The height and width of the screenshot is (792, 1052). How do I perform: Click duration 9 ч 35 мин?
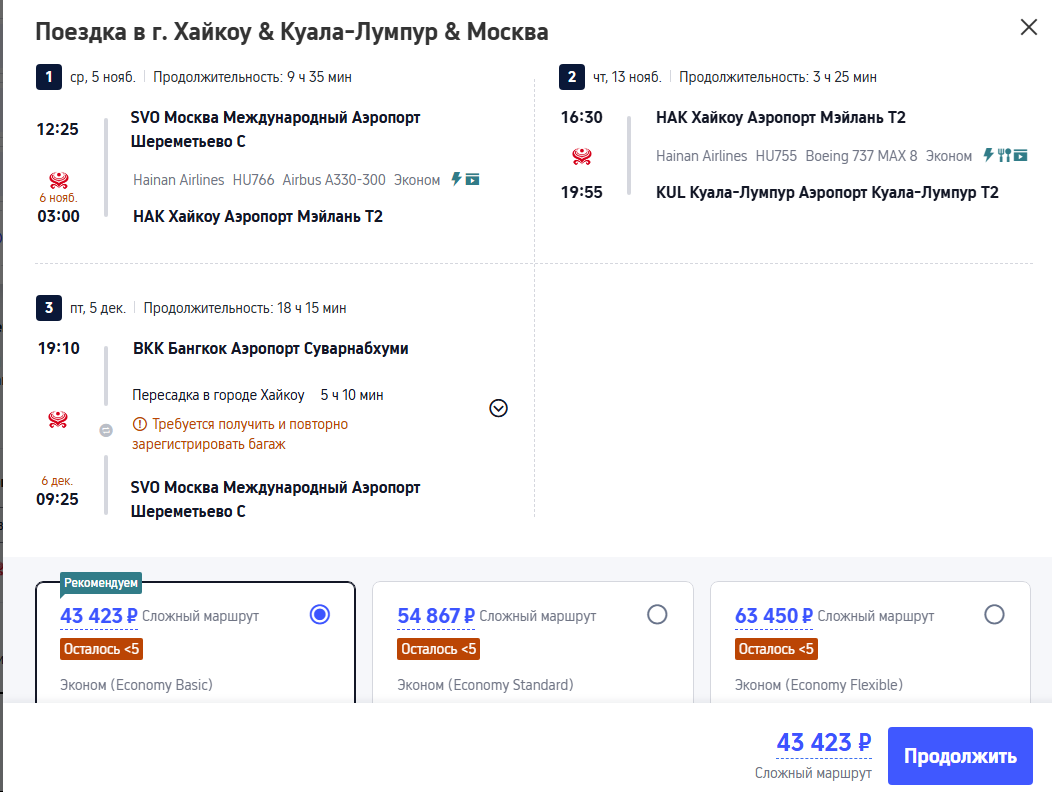(x=319, y=77)
